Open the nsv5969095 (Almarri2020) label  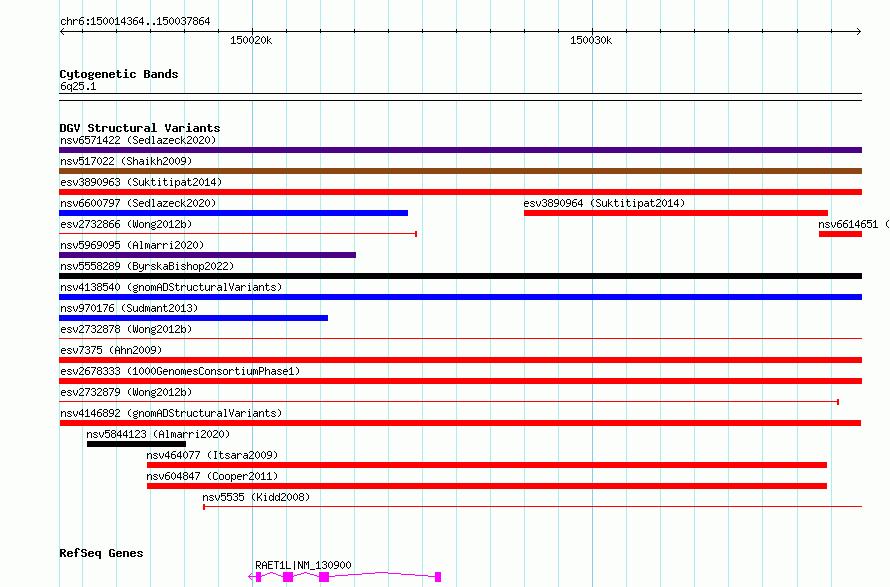[x=132, y=245]
